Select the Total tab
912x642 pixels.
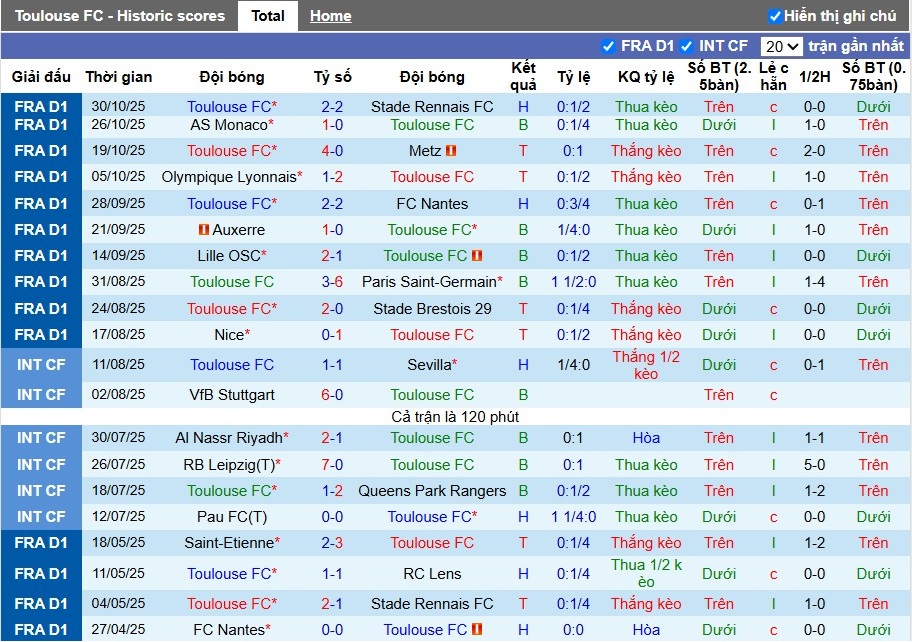tap(267, 16)
